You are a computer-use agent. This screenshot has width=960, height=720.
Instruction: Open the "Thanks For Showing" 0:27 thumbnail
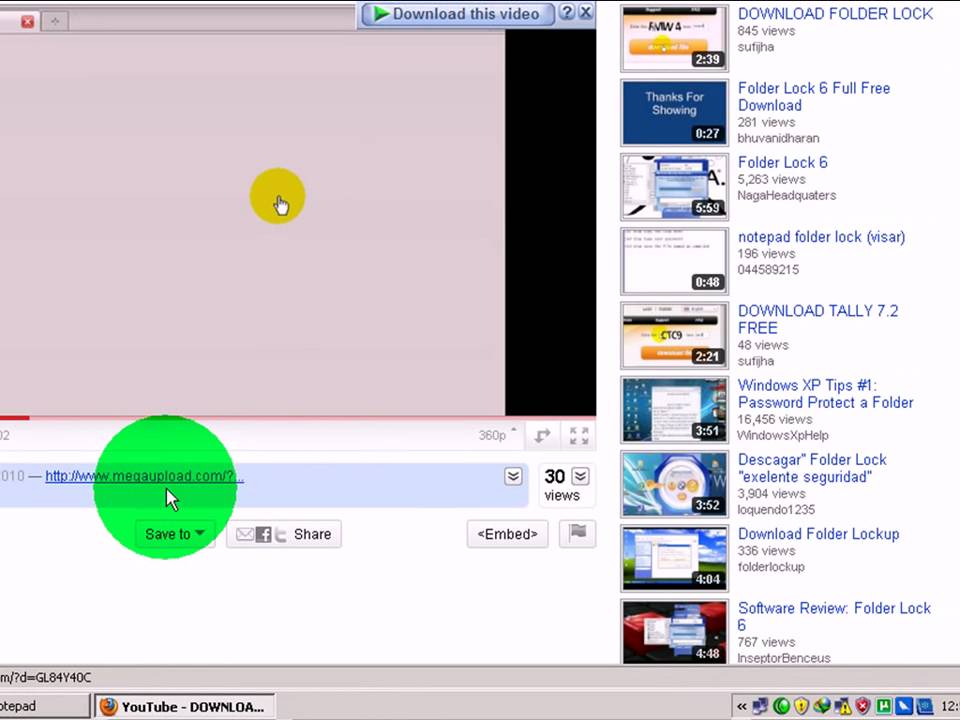[674, 113]
